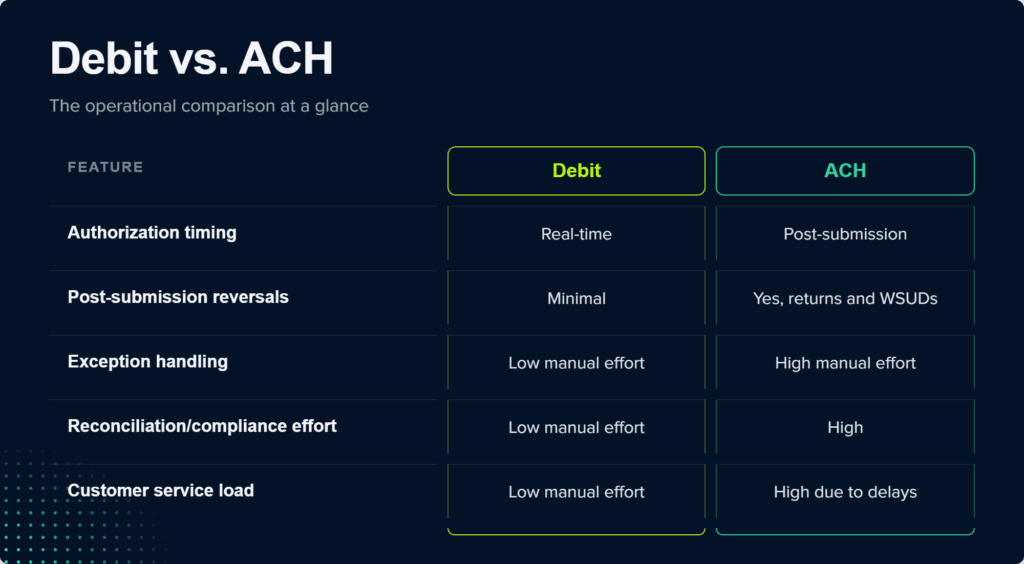Click the subtitle "The operational comparison at a glance"
Image resolution: width=1024 pixels, height=564 pixels.
coord(209,106)
